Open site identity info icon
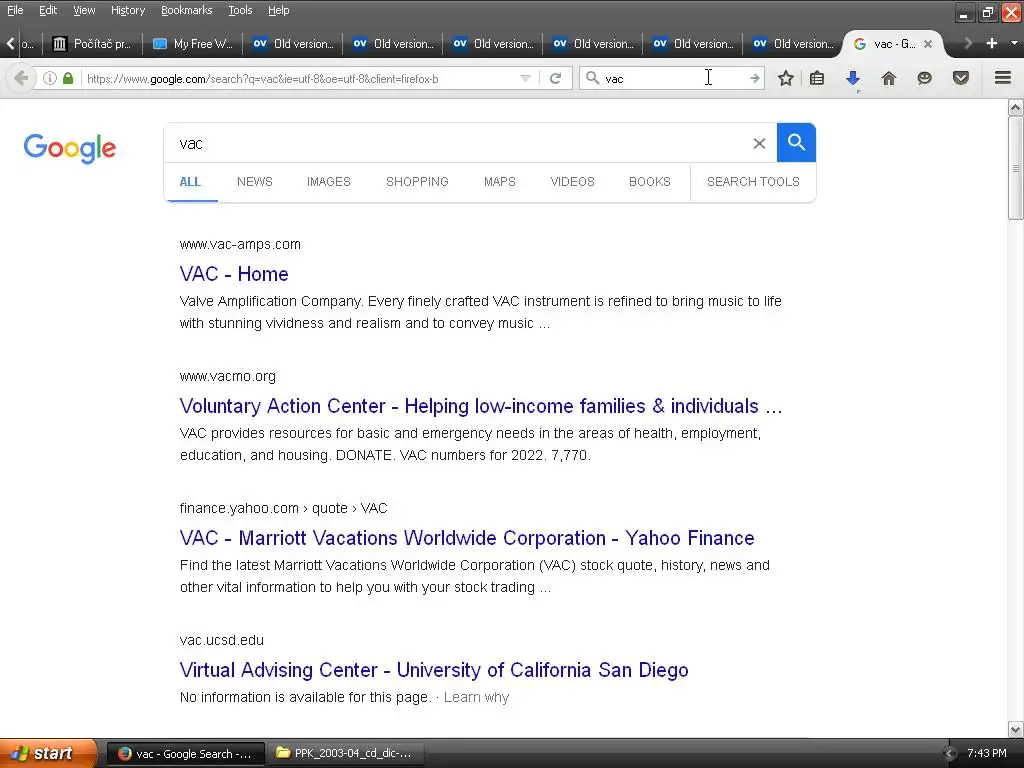 (x=50, y=78)
